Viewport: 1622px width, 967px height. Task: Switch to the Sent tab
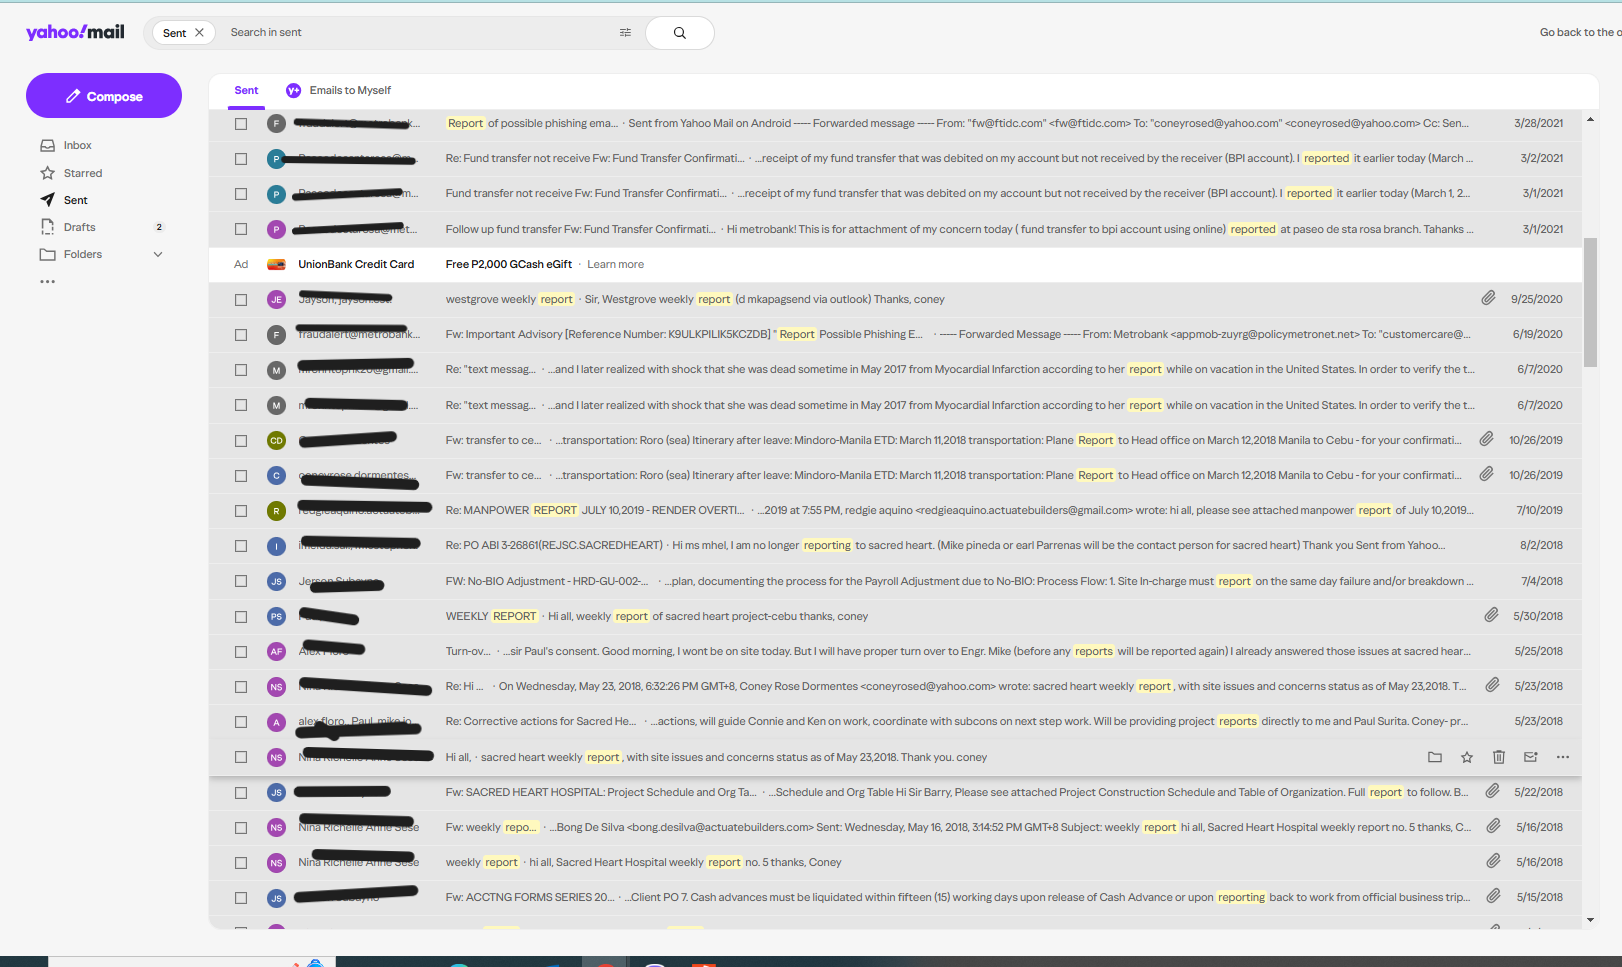click(x=246, y=90)
